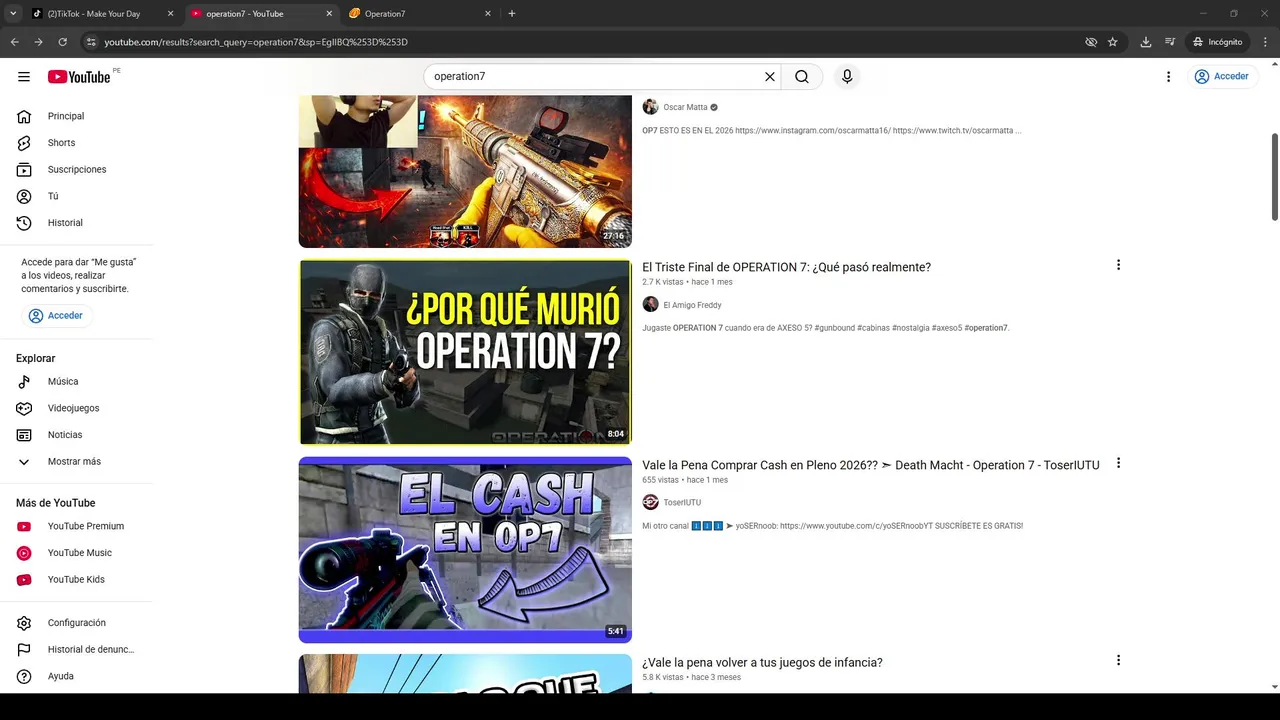The height and width of the screenshot is (720, 1280).
Task: Close the TikTok tab
Action: (x=170, y=14)
